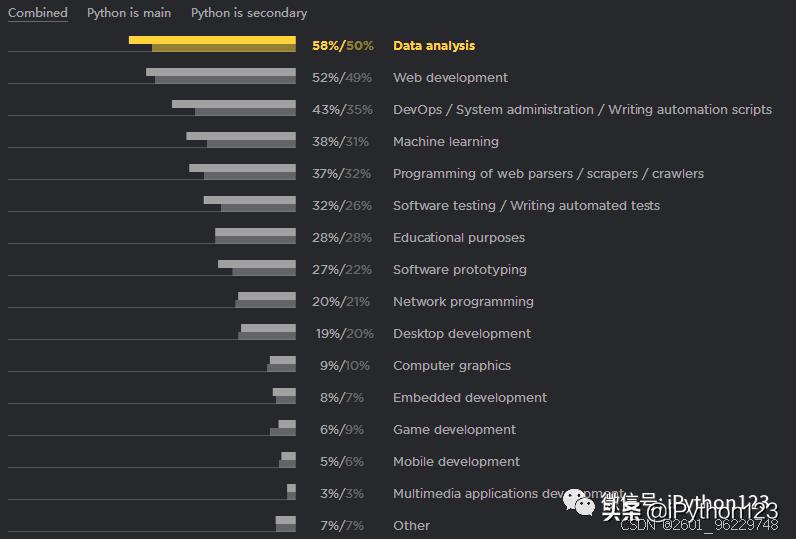The width and height of the screenshot is (796, 539).
Task: Click the WeChat logo icon in watermark
Action: click(579, 502)
